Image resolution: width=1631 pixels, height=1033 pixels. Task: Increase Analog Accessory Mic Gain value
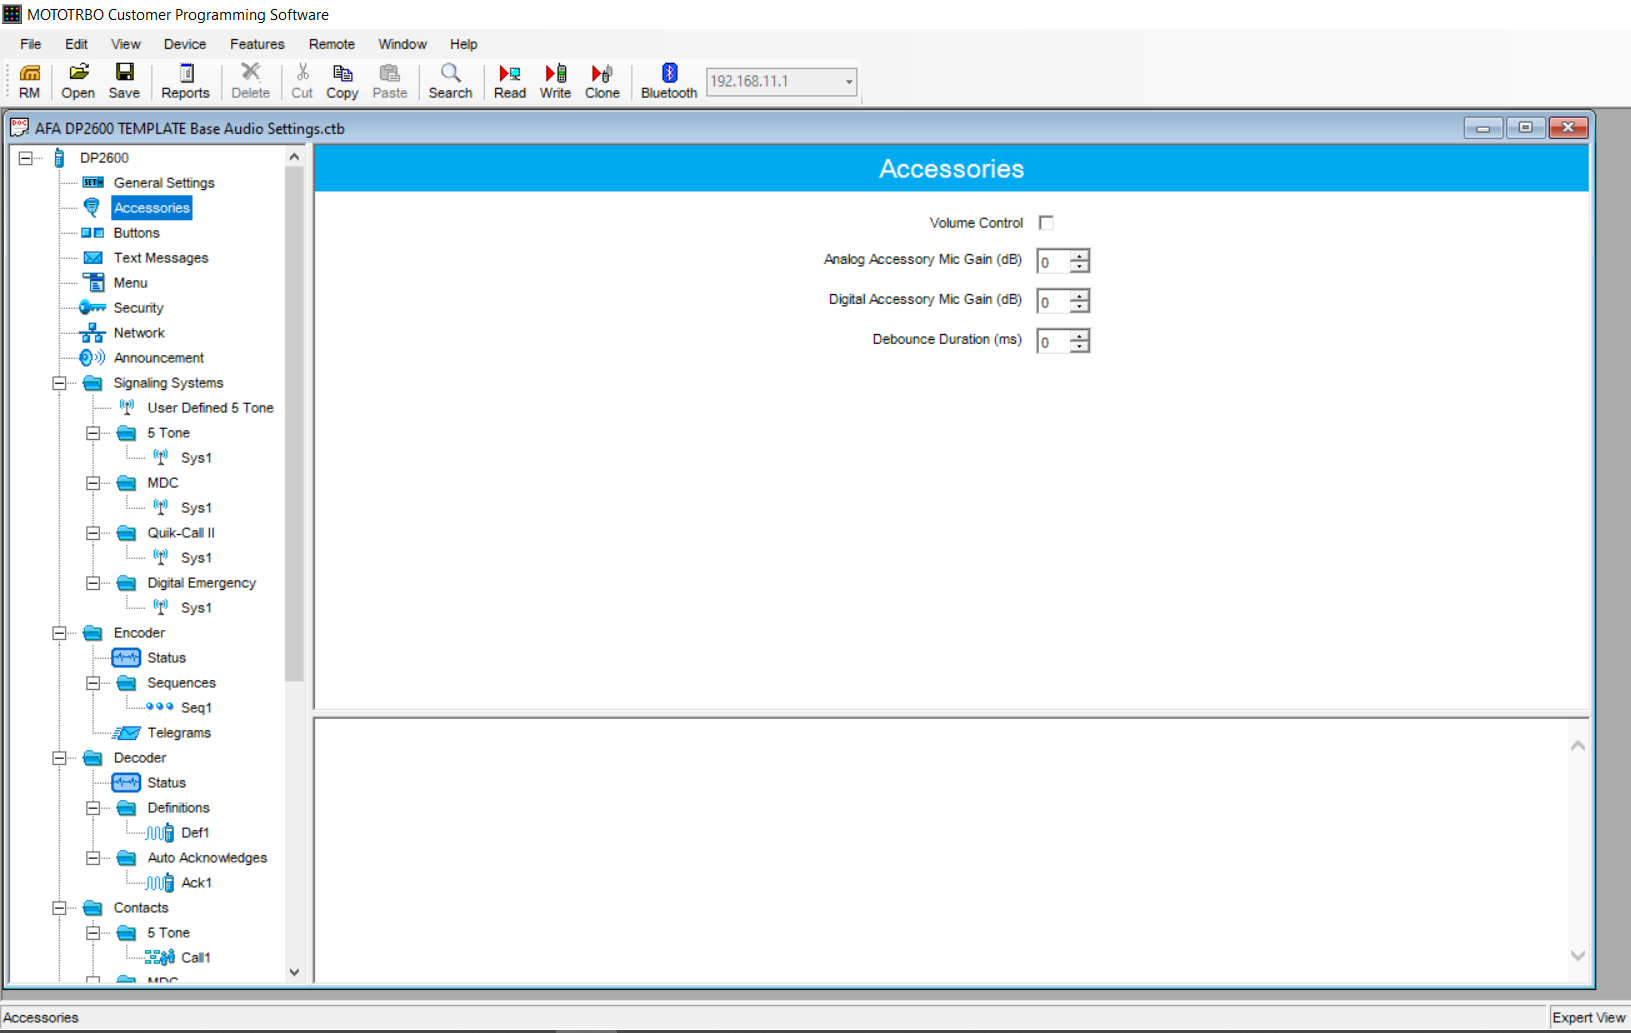tap(1079, 255)
